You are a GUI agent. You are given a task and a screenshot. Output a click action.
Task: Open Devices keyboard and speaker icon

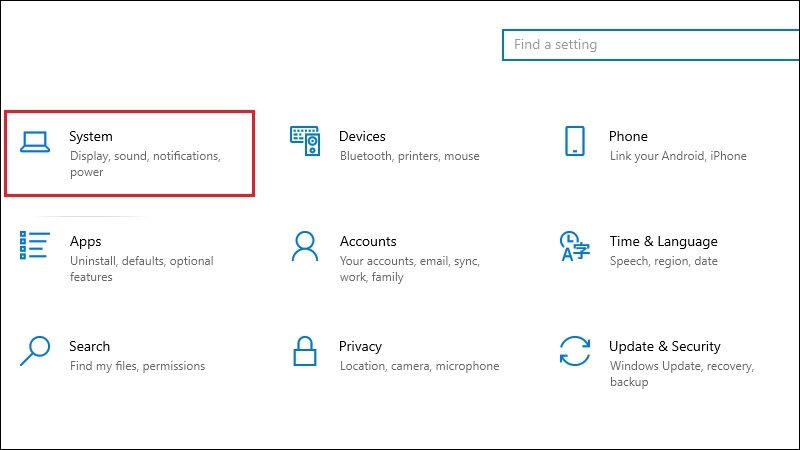pyautogui.click(x=305, y=141)
